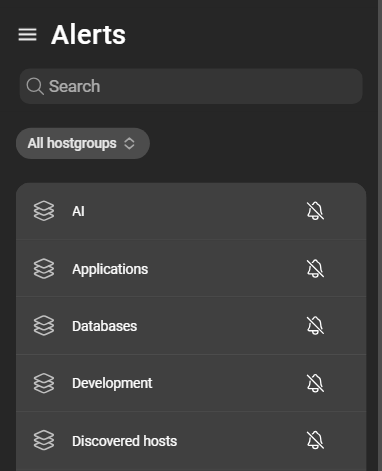Toggle notifications bell for Development
The width and height of the screenshot is (382, 471).
(315, 383)
